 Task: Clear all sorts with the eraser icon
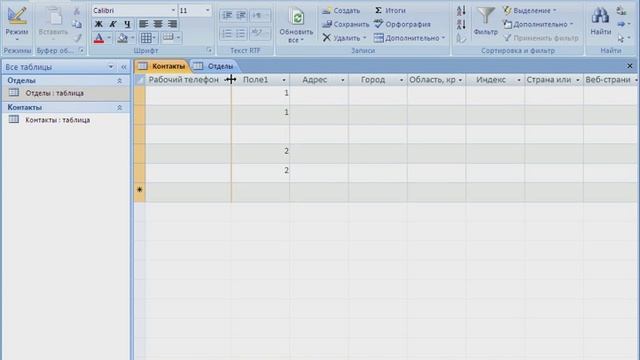tap(461, 38)
